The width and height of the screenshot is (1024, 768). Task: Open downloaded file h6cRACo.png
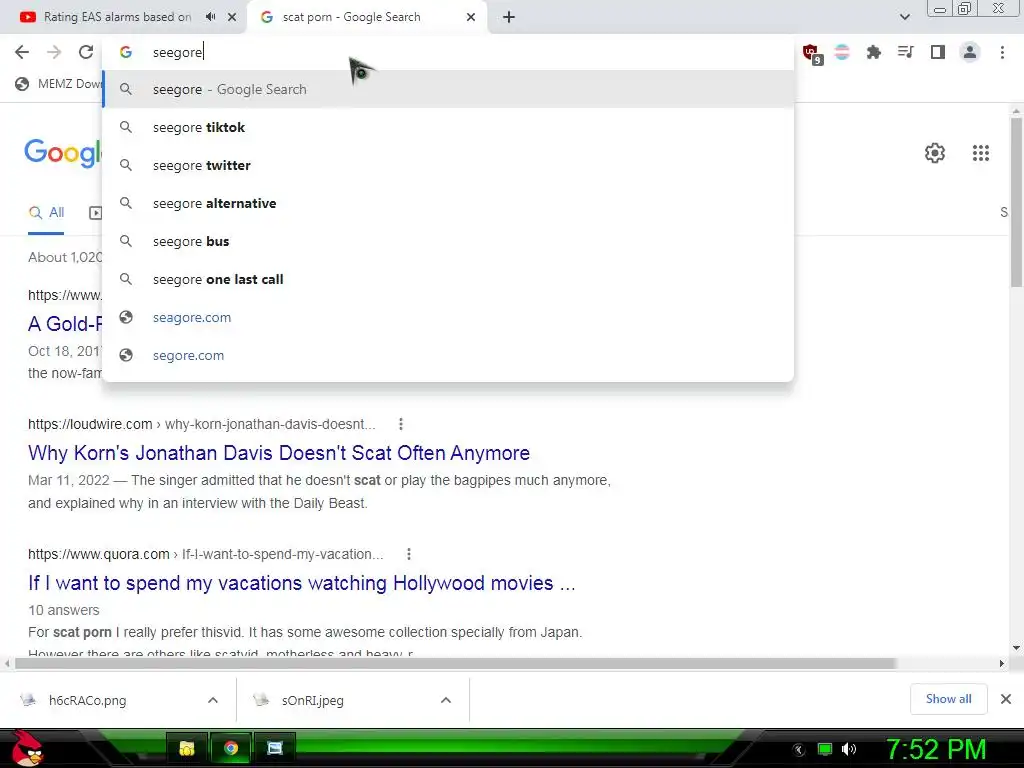pos(88,700)
